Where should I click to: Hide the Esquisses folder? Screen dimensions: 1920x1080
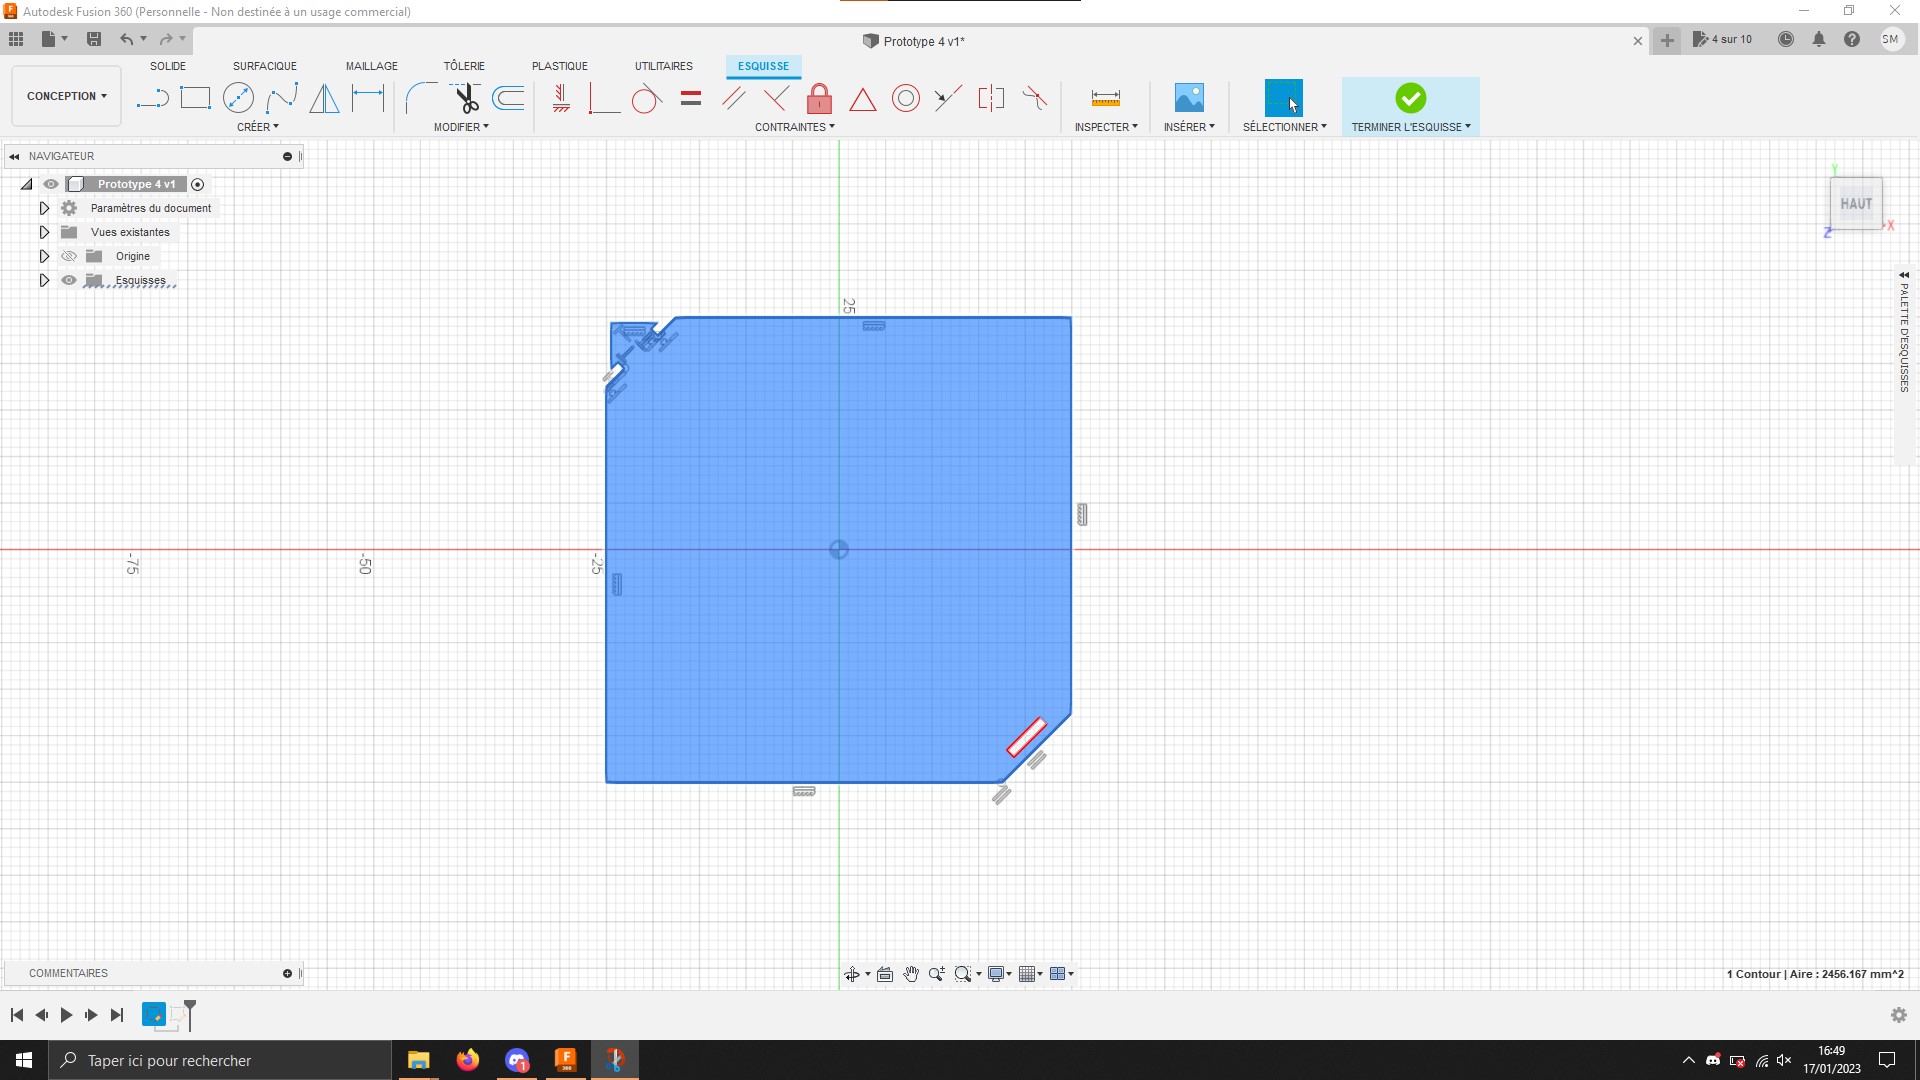coord(69,280)
